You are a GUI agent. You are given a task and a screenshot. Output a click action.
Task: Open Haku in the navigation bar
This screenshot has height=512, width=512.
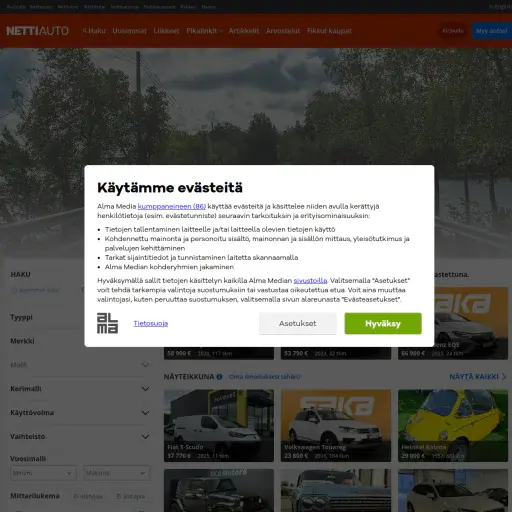pyautogui.click(x=94, y=31)
